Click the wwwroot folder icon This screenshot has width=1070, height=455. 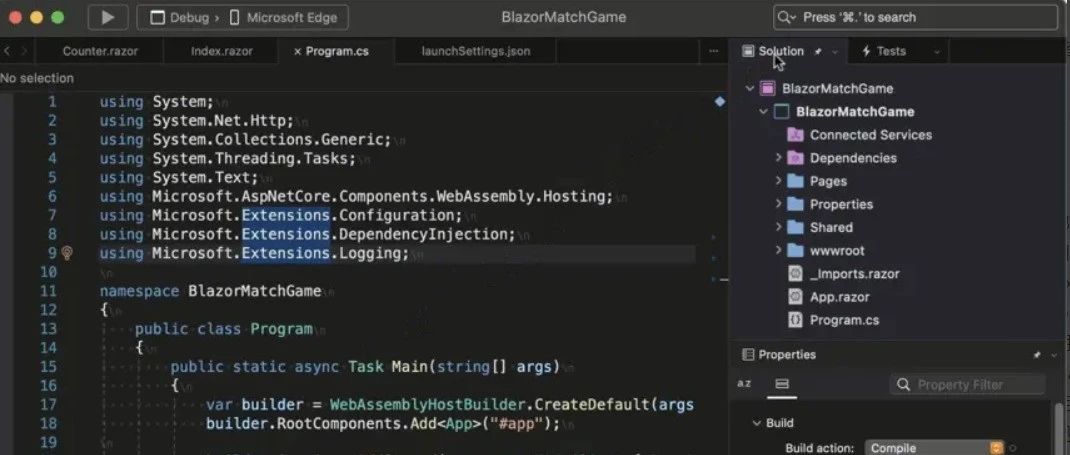point(795,250)
